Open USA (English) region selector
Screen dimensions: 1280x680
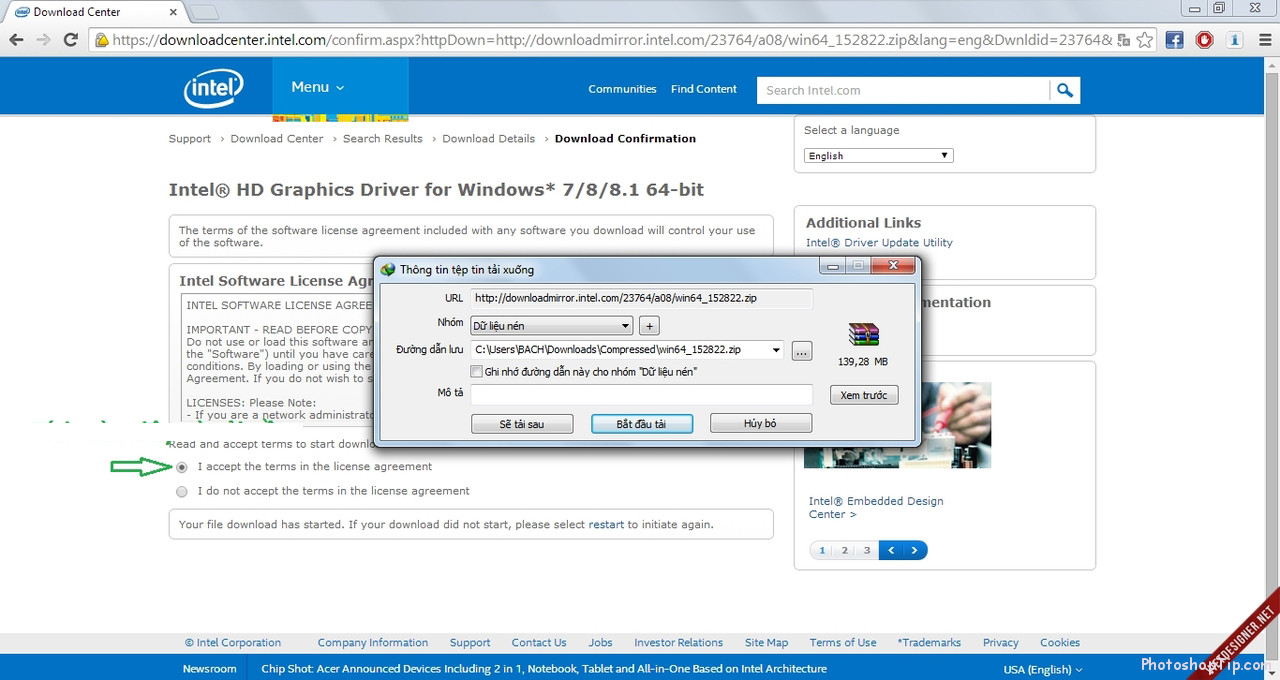1042,669
